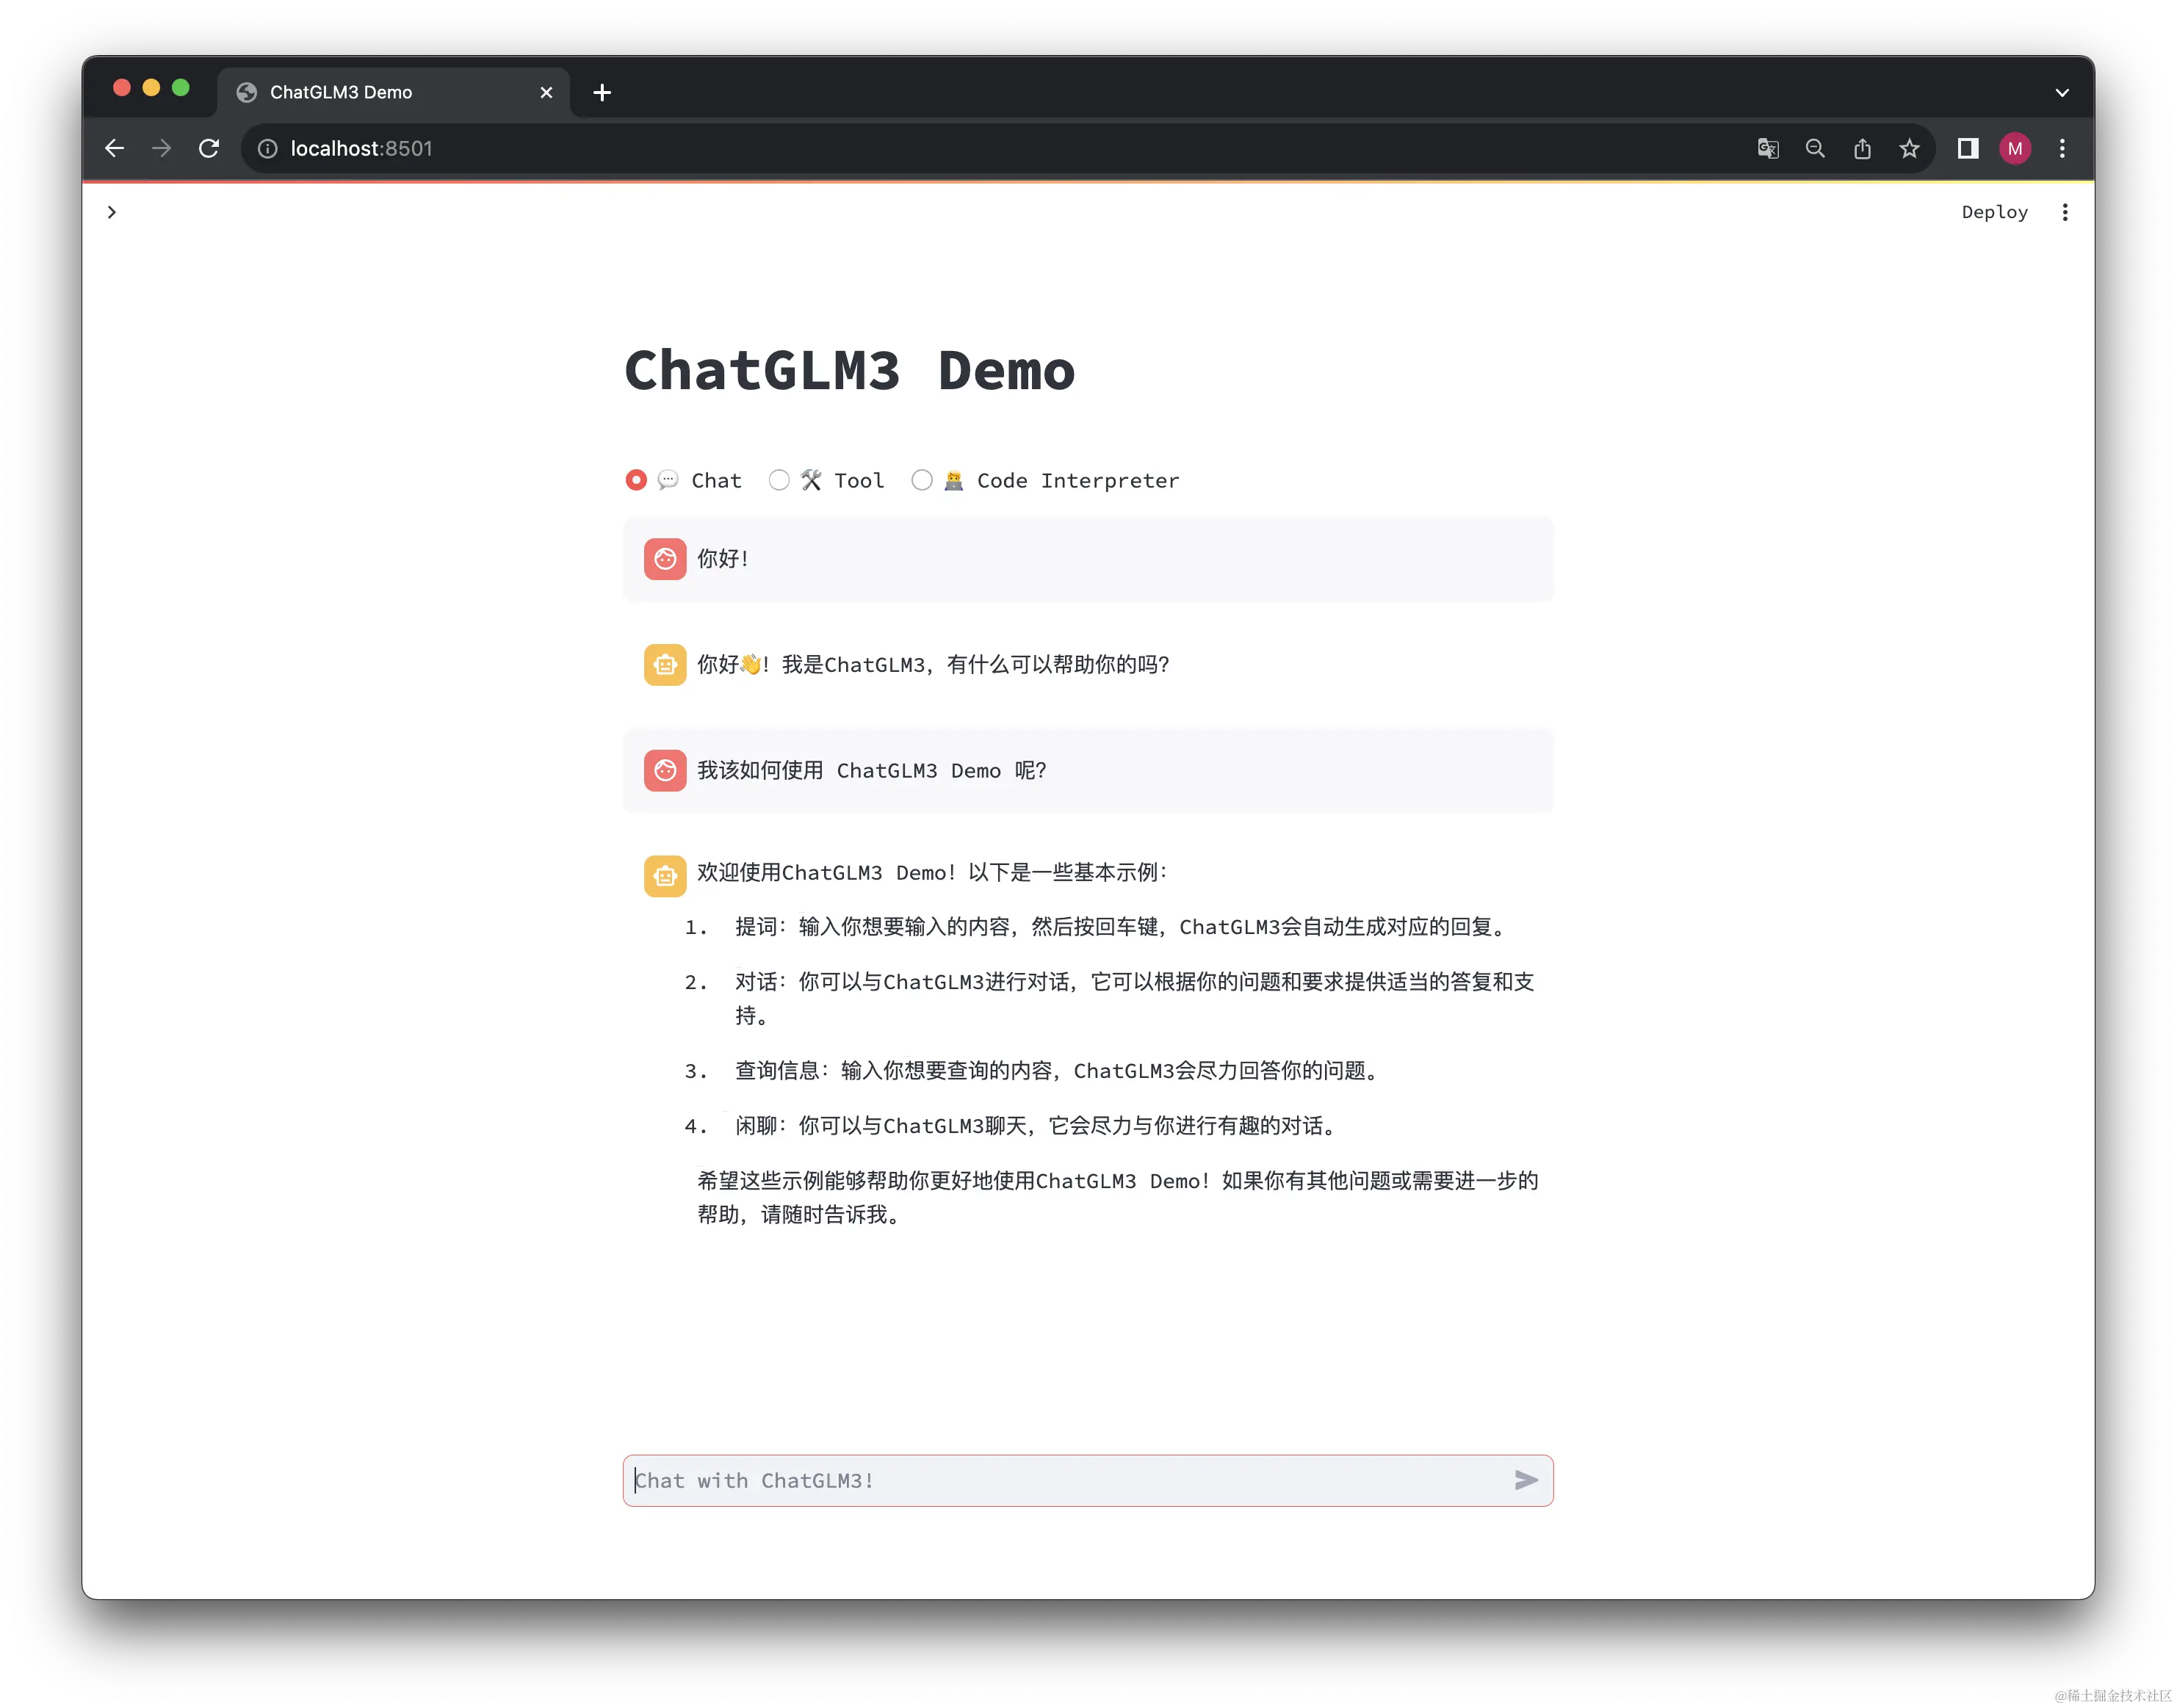Click the share icon in the browser toolbar

(x=1862, y=148)
